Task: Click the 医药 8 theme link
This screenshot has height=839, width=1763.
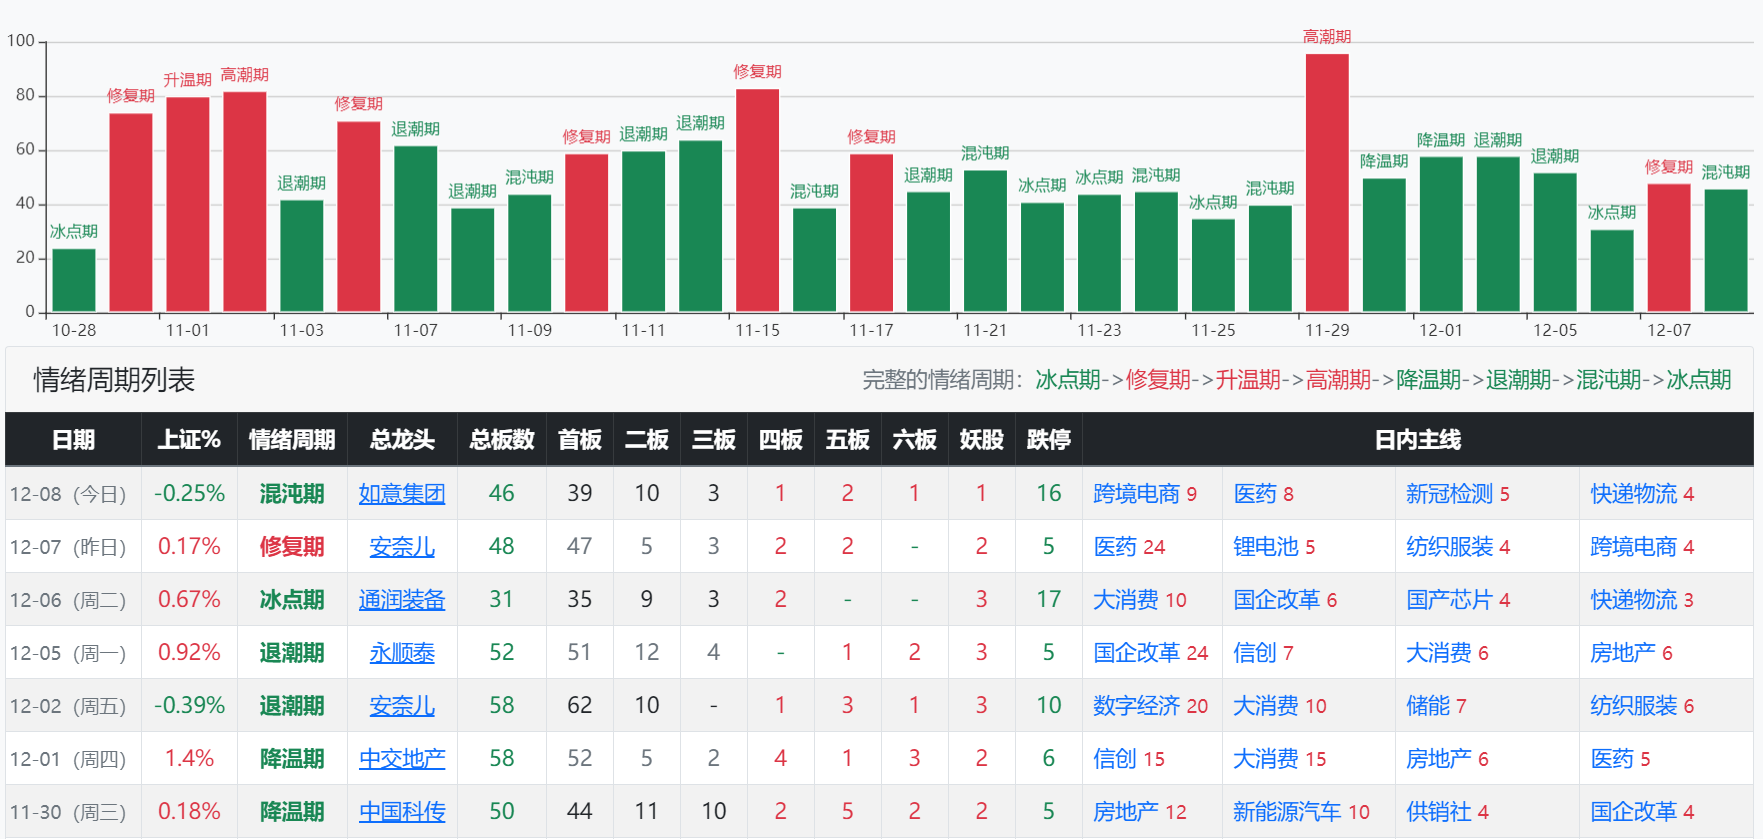Action: pyautogui.click(x=1263, y=494)
